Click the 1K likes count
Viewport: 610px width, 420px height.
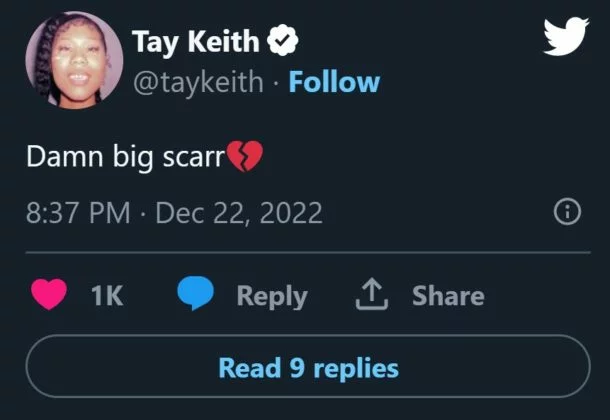pos(107,296)
